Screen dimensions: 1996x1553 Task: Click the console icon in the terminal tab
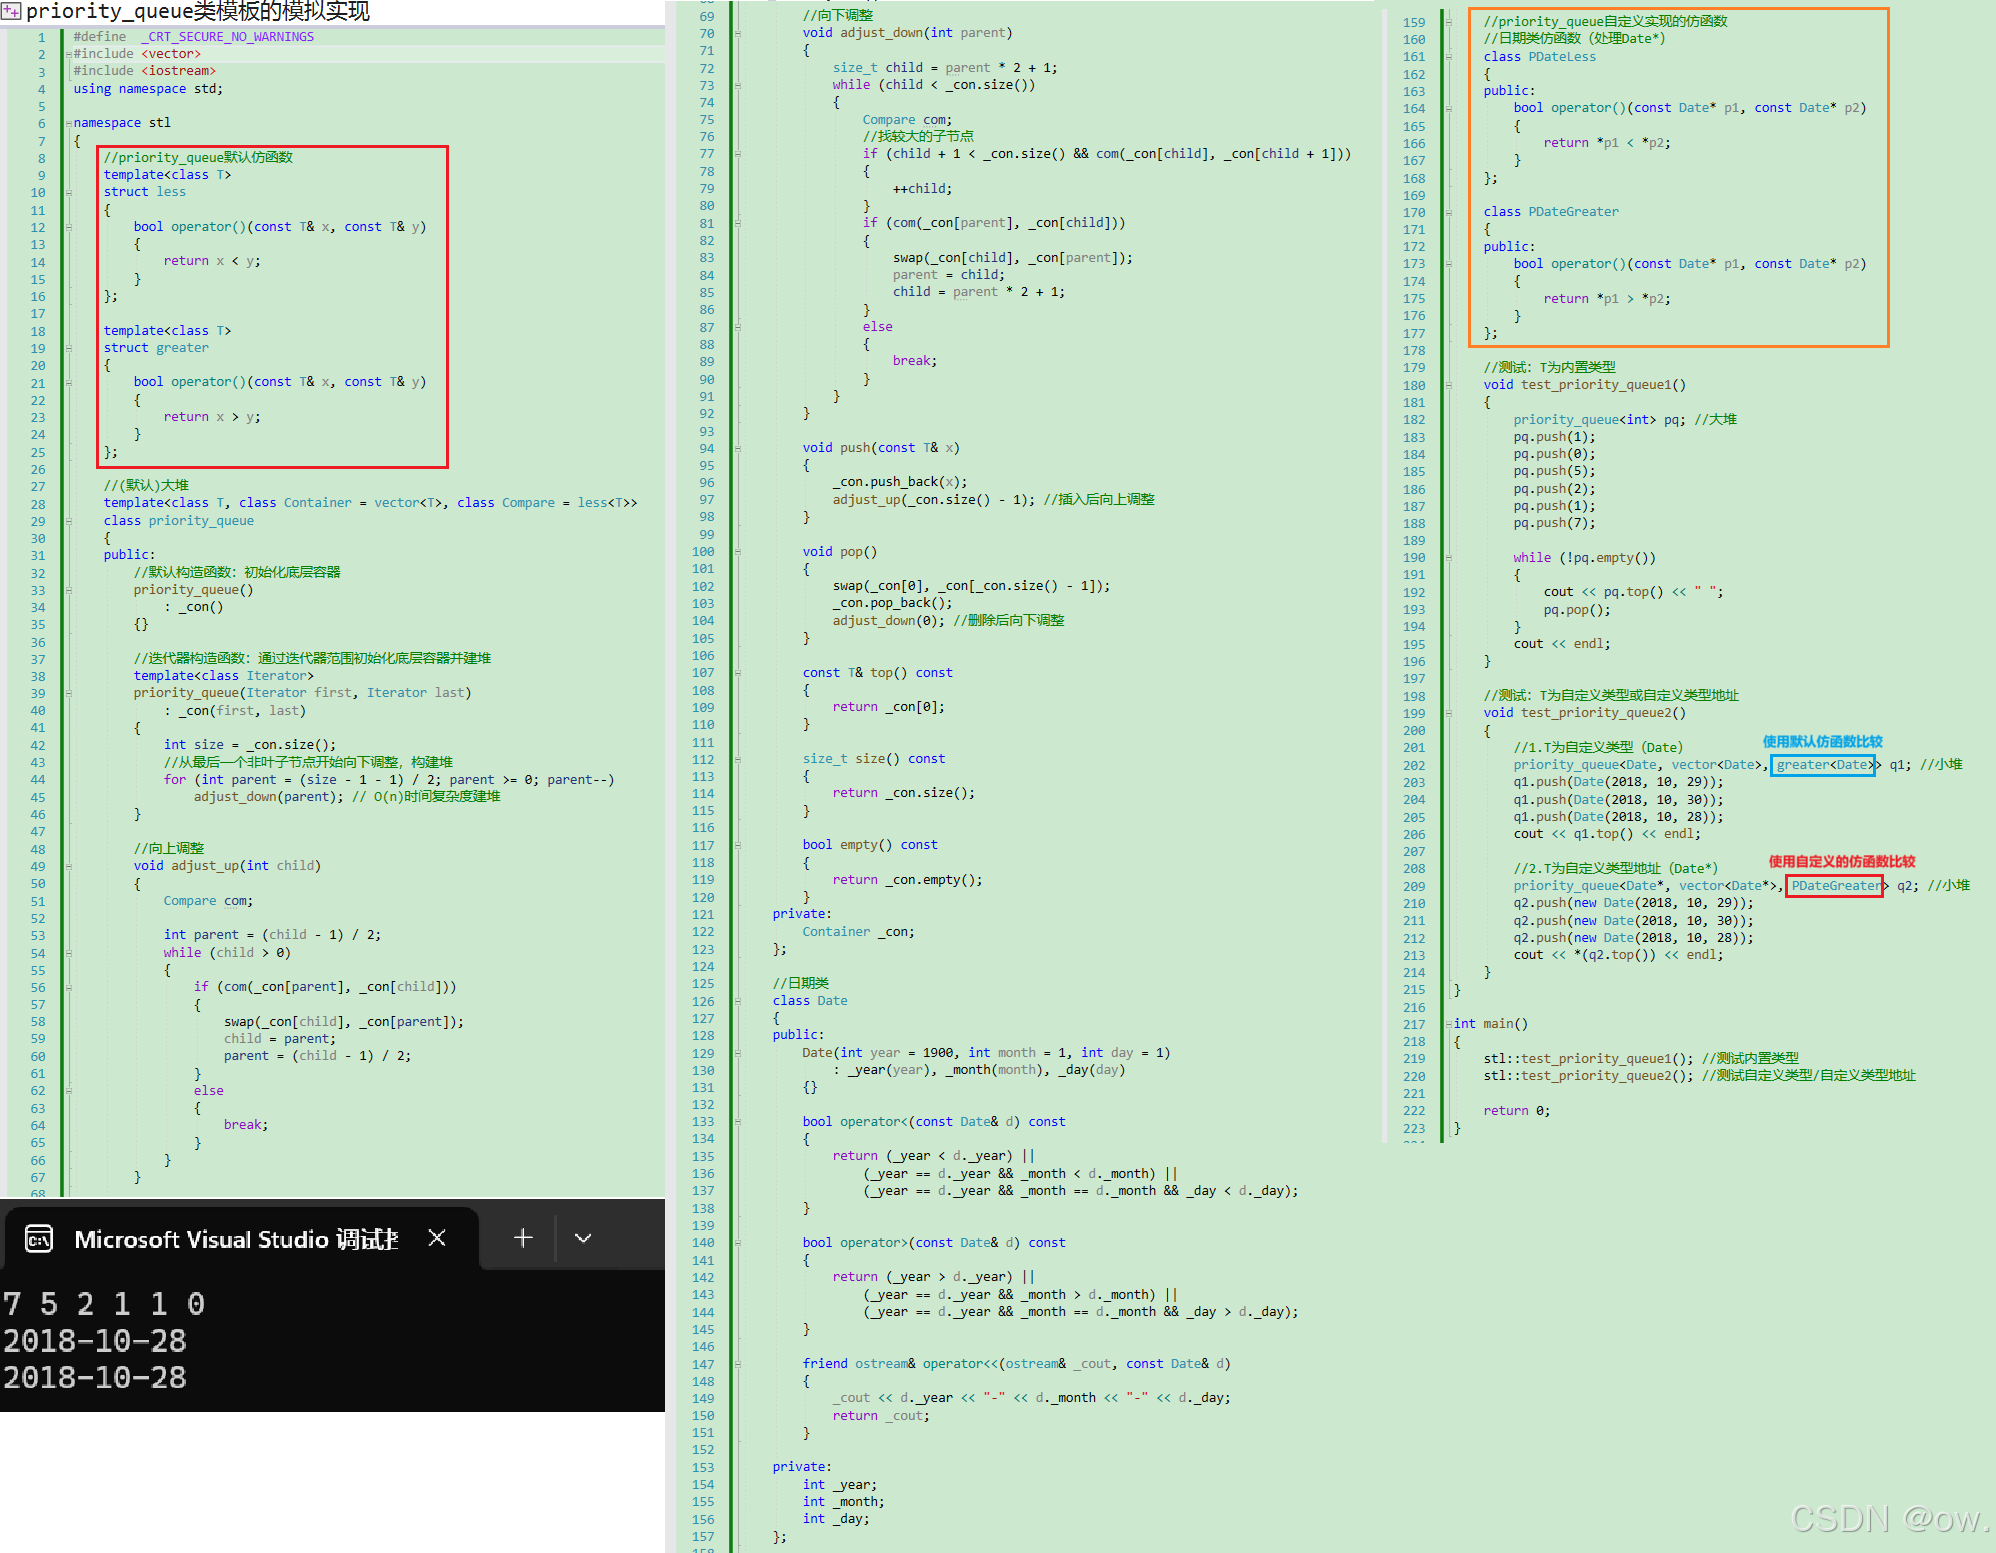pyautogui.click(x=39, y=1240)
